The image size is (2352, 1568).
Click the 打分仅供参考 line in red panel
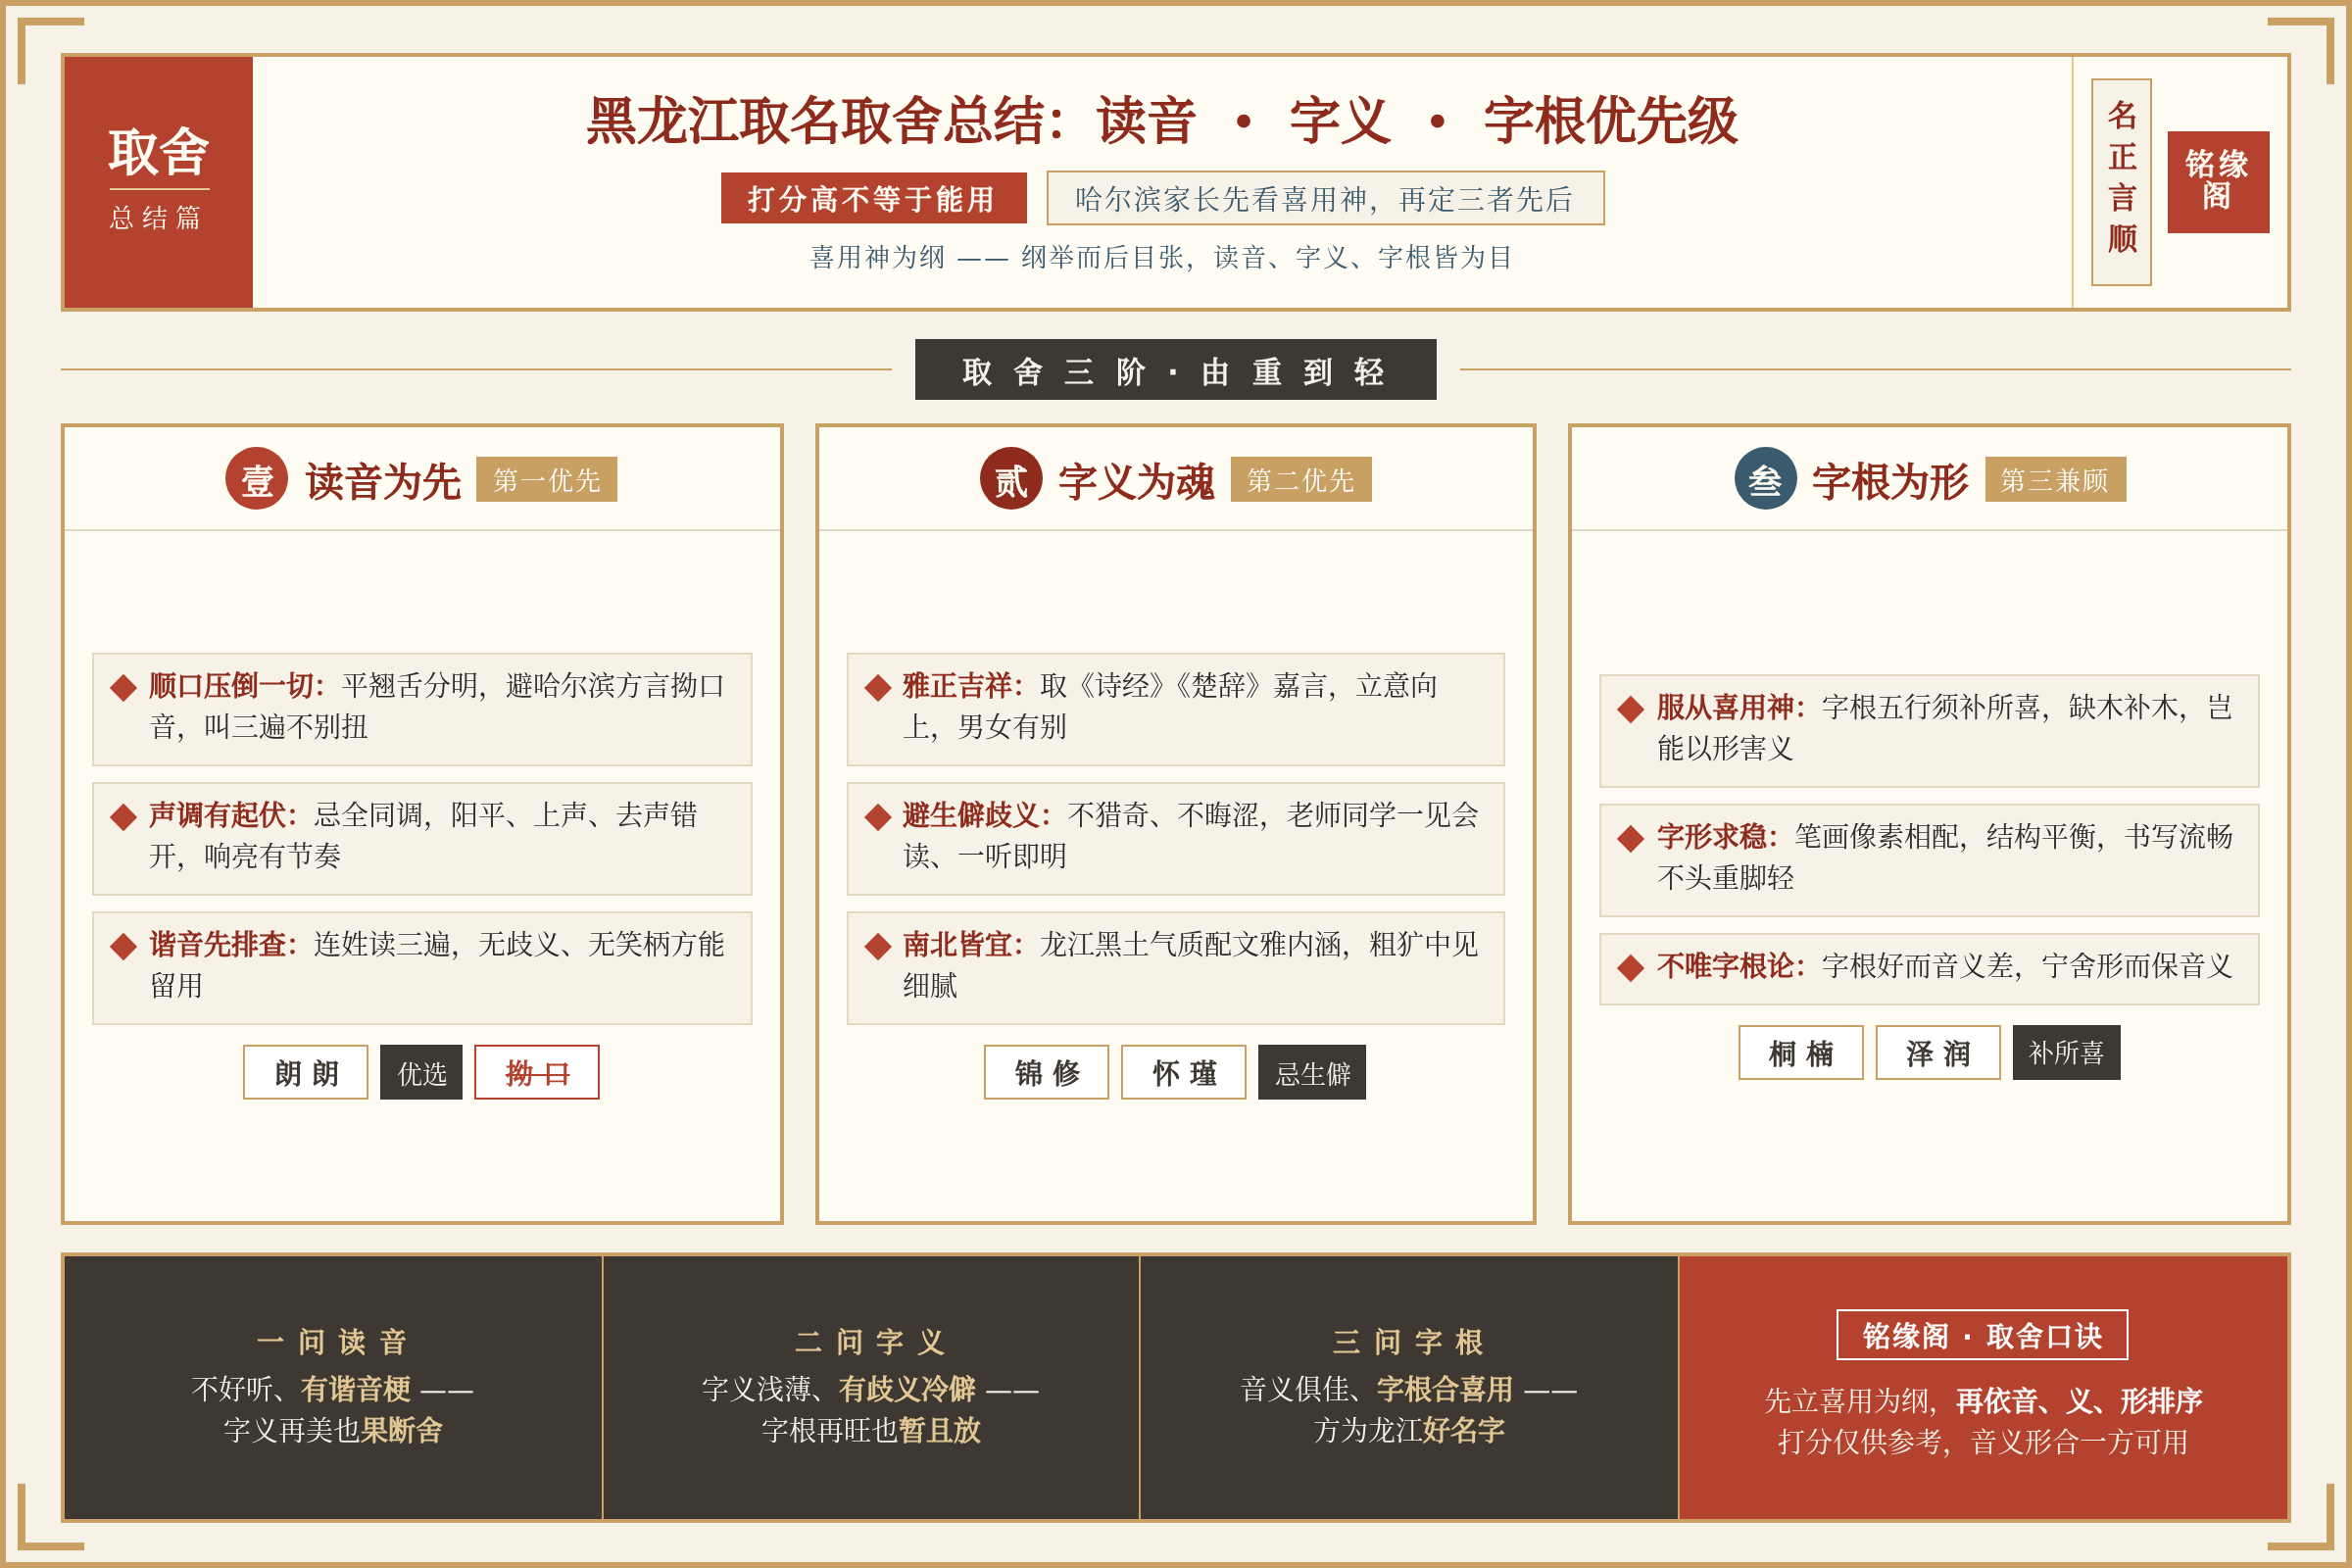(x=1982, y=1442)
